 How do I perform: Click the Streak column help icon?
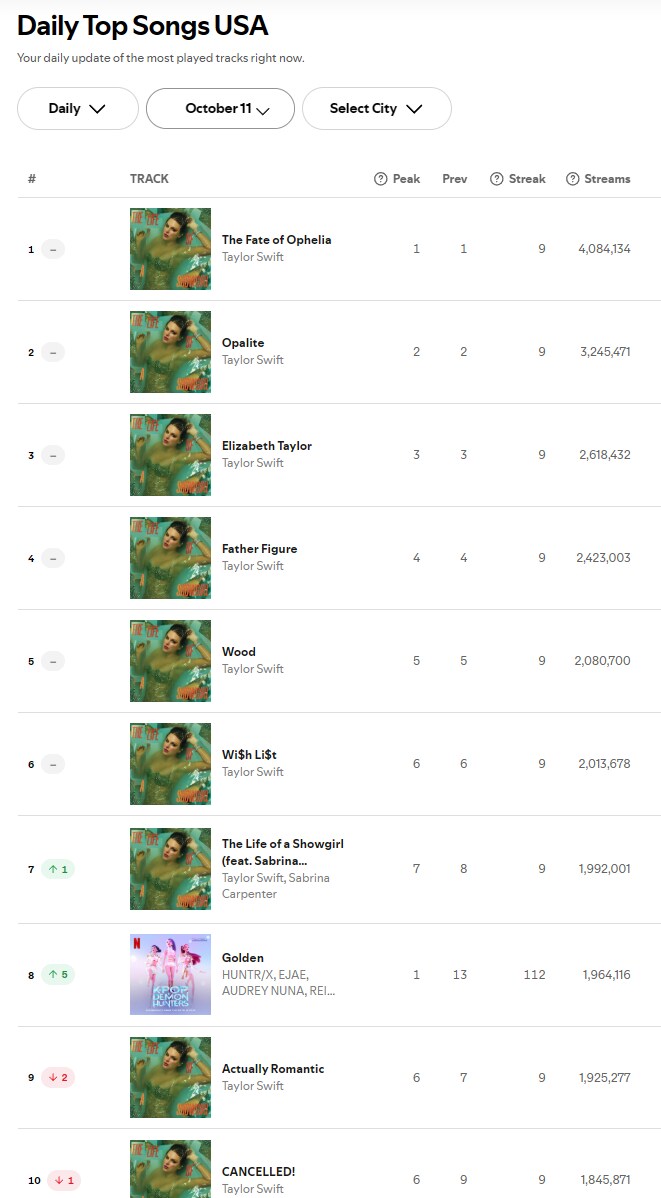click(496, 179)
